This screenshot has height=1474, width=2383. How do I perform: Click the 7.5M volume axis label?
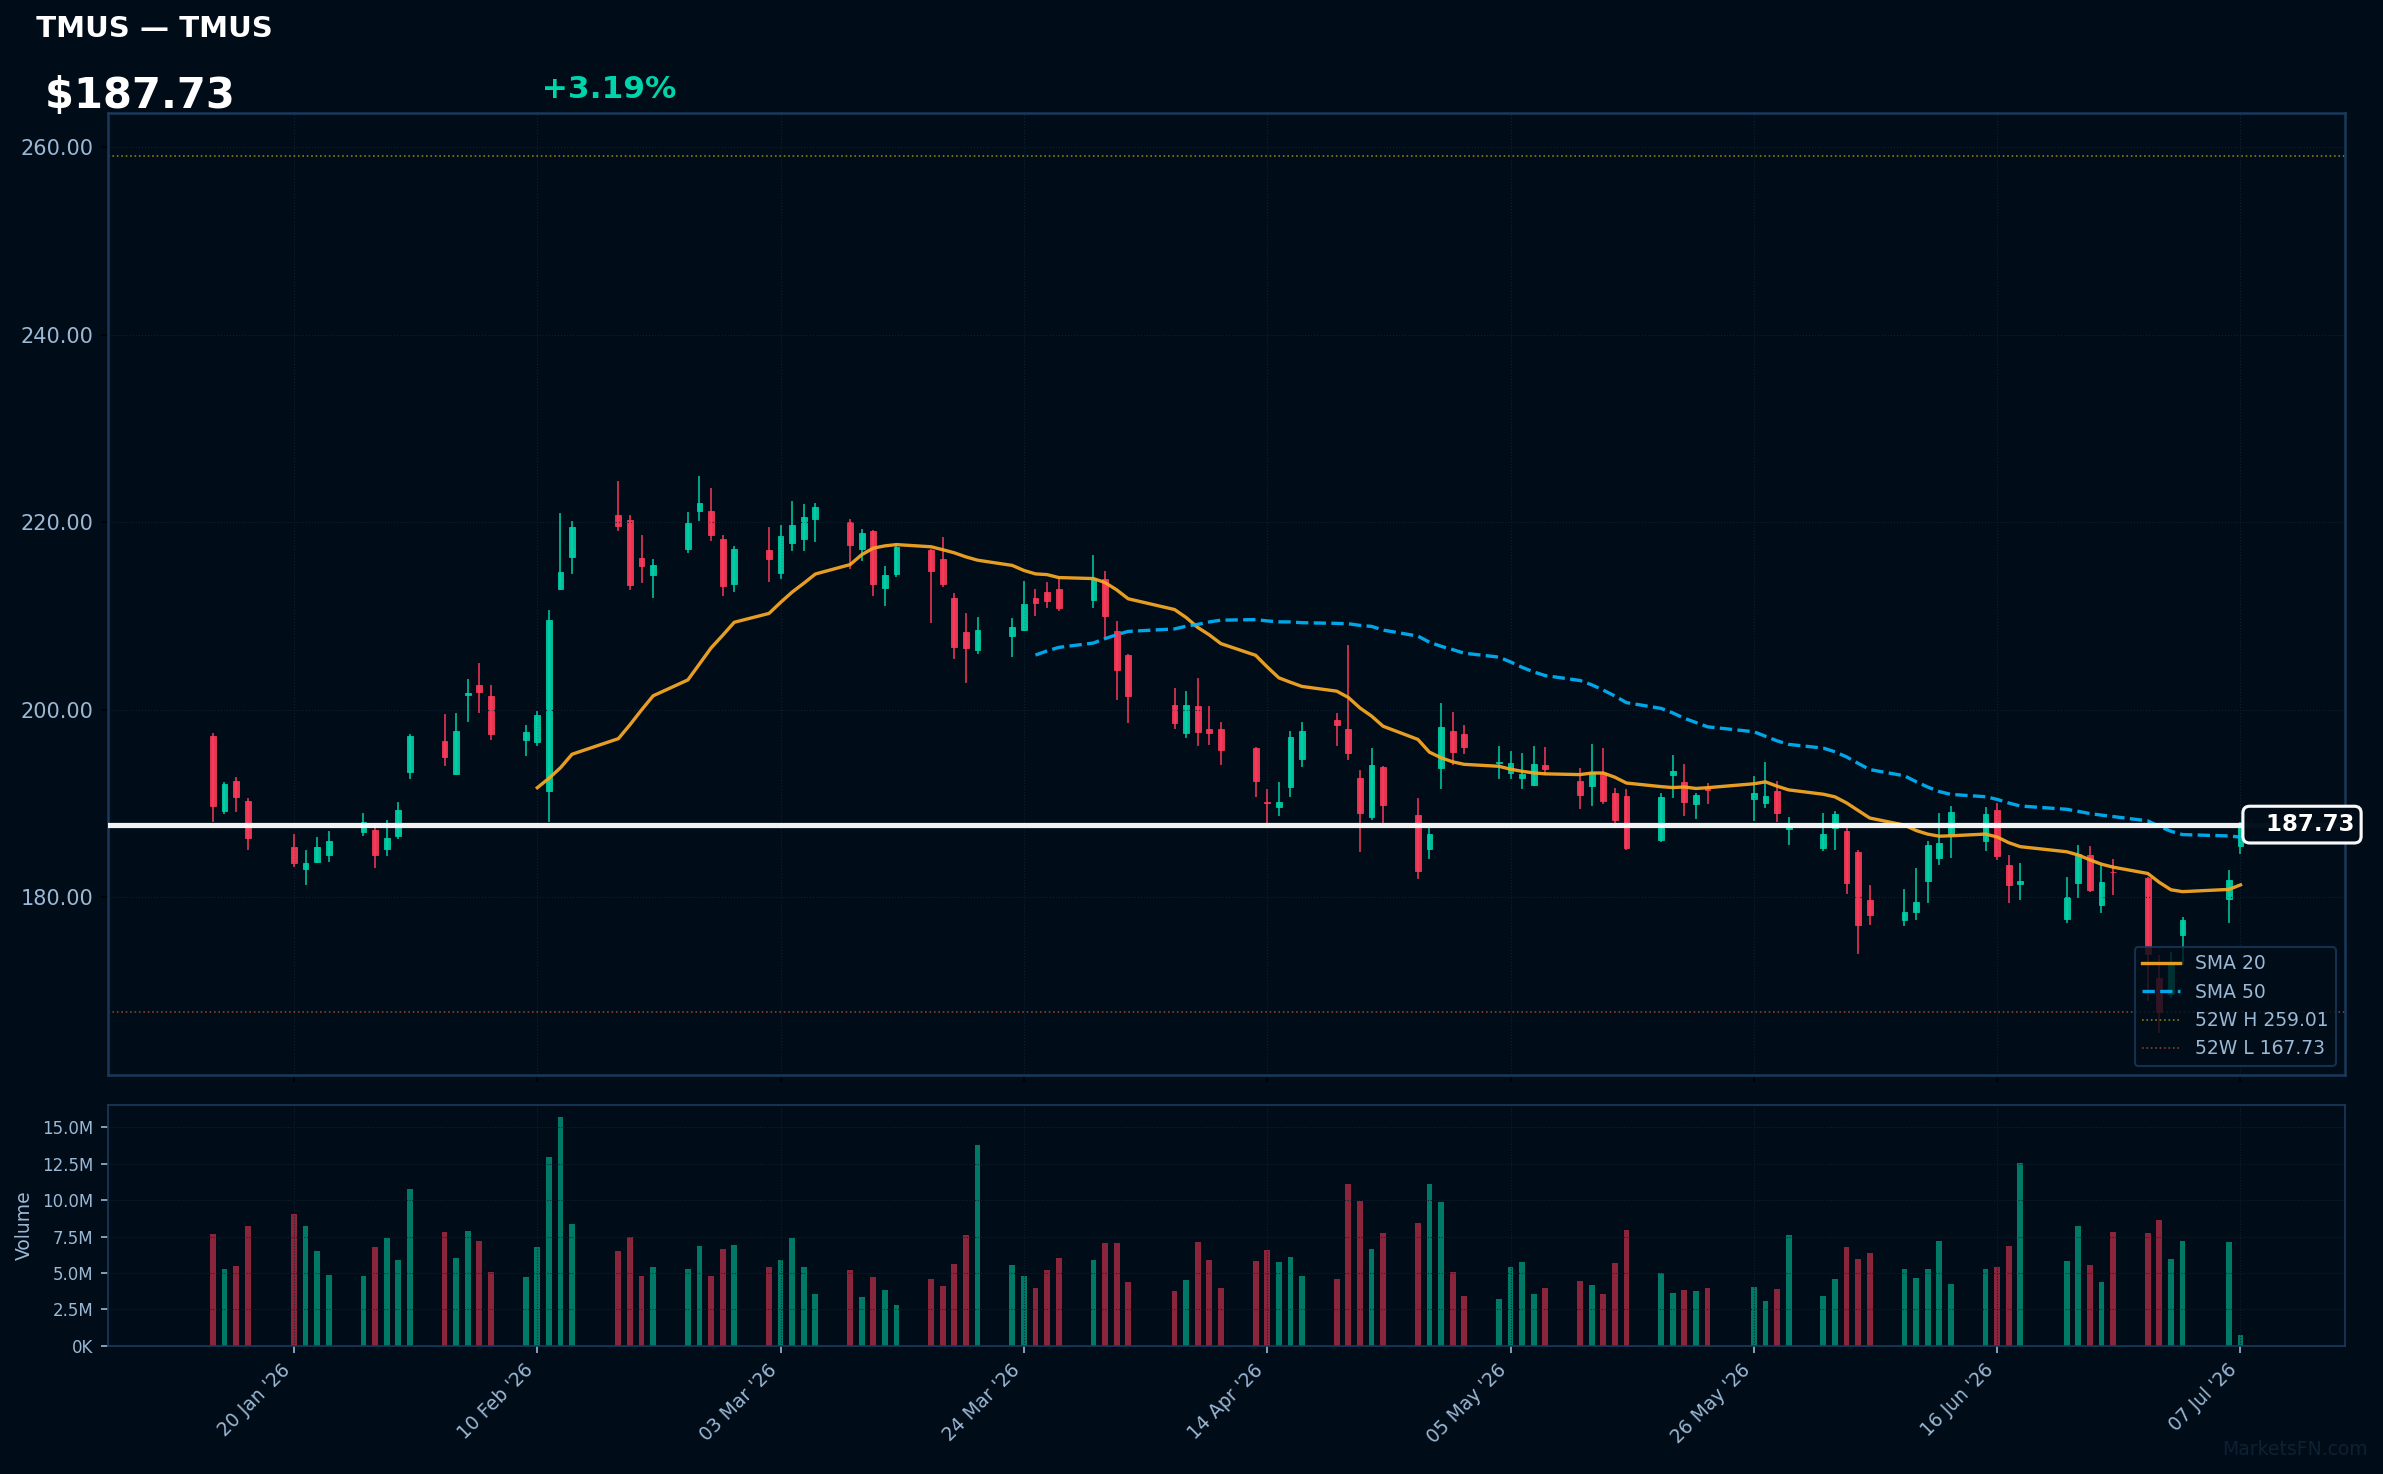tap(72, 1238)
